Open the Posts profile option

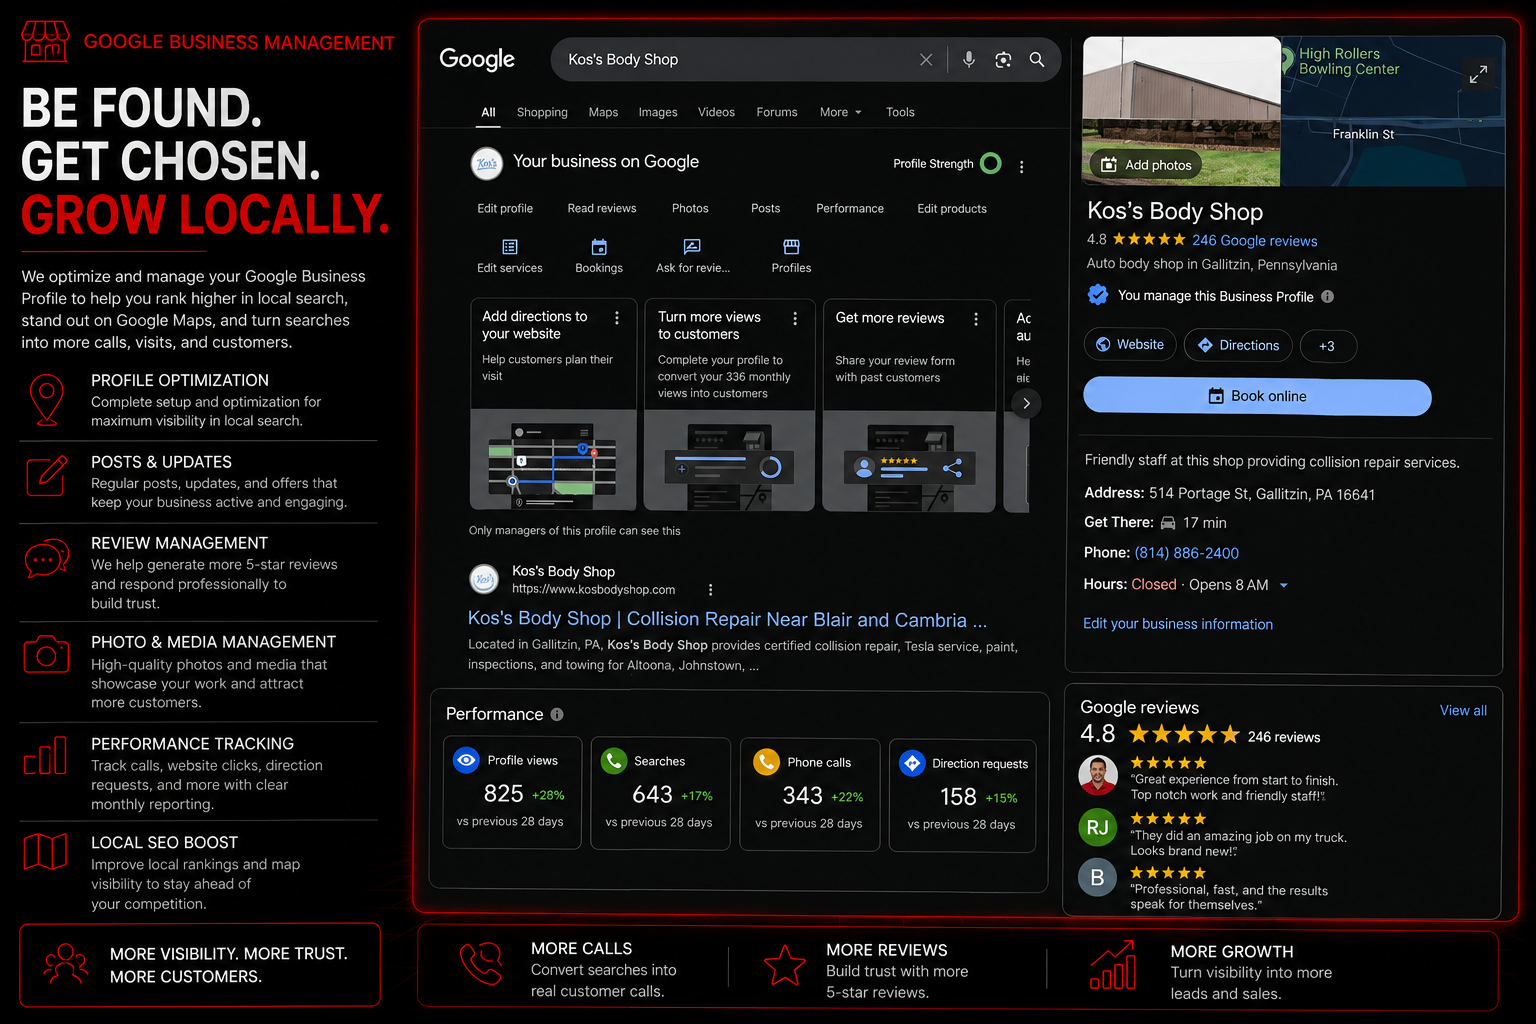(766, 209)
